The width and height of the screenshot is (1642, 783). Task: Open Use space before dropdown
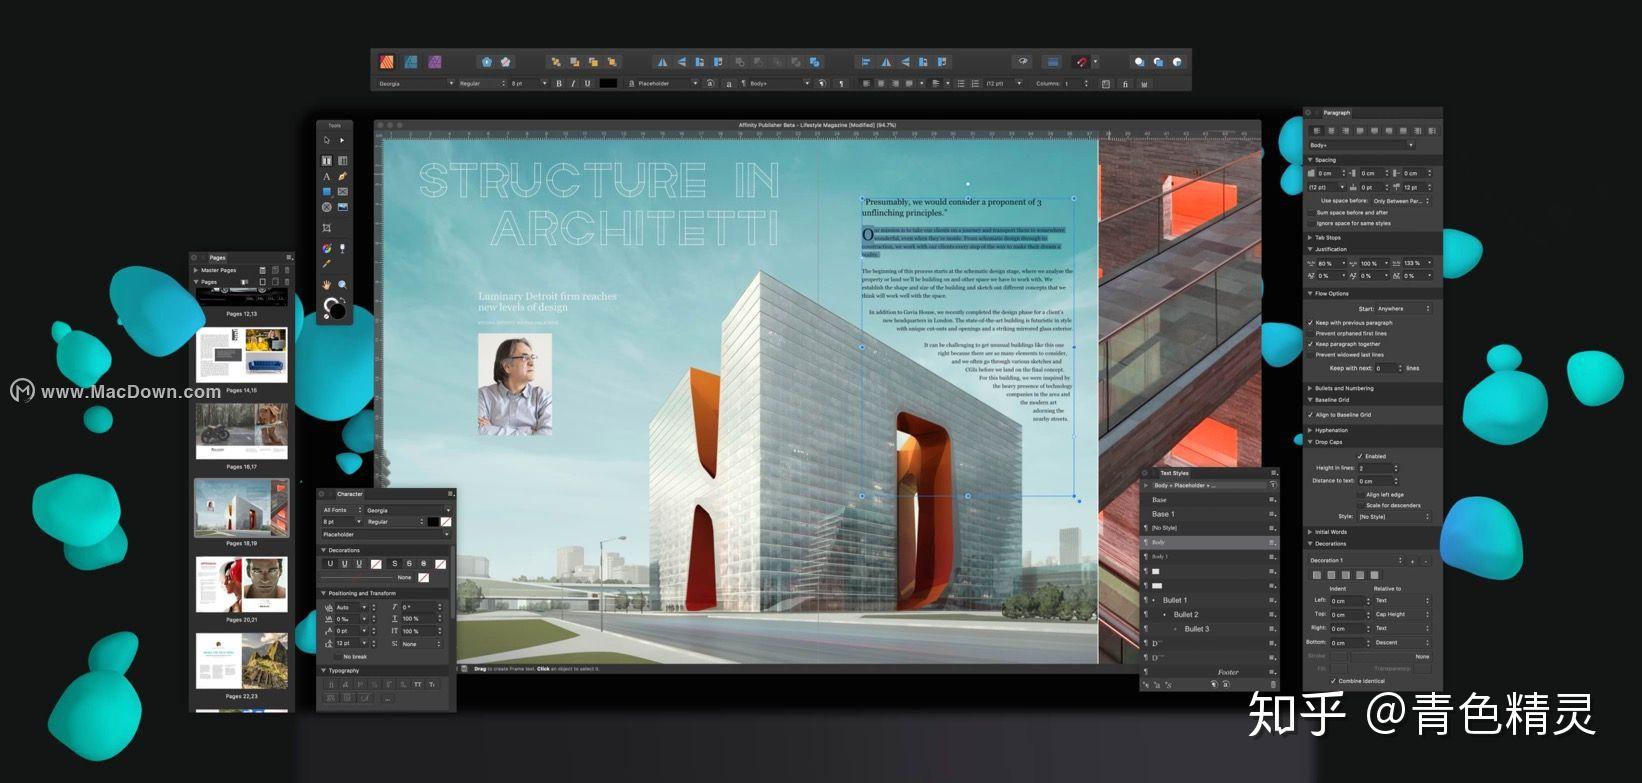click(x=1400, y=201)
